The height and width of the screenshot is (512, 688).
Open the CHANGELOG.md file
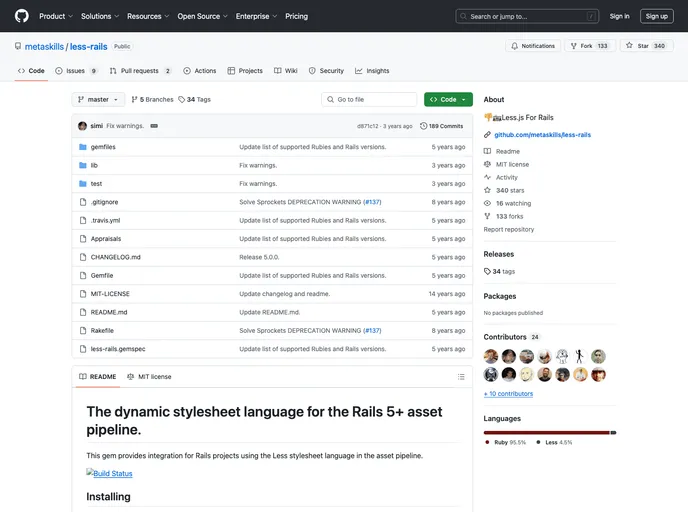tap(115, 258)
